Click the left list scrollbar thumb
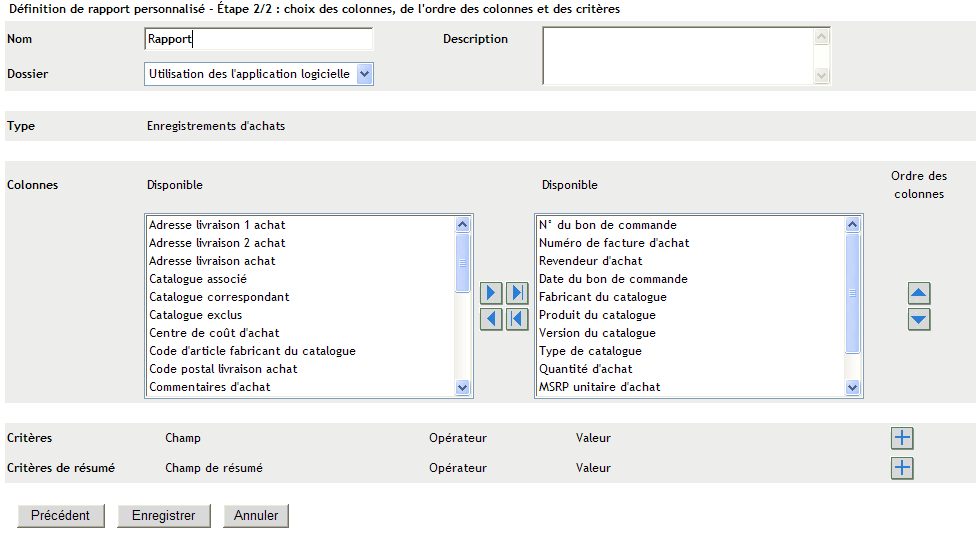 click(462, 262)
